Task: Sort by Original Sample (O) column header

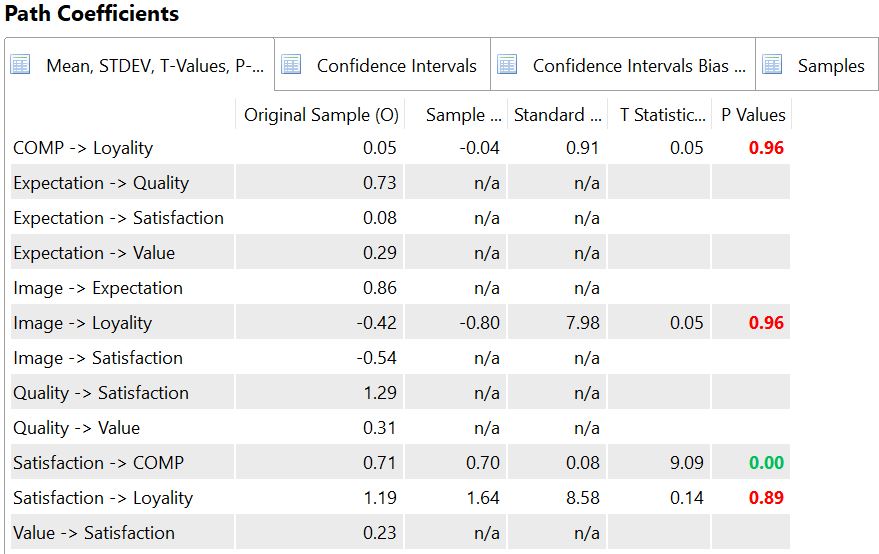Action: (321, 115)
